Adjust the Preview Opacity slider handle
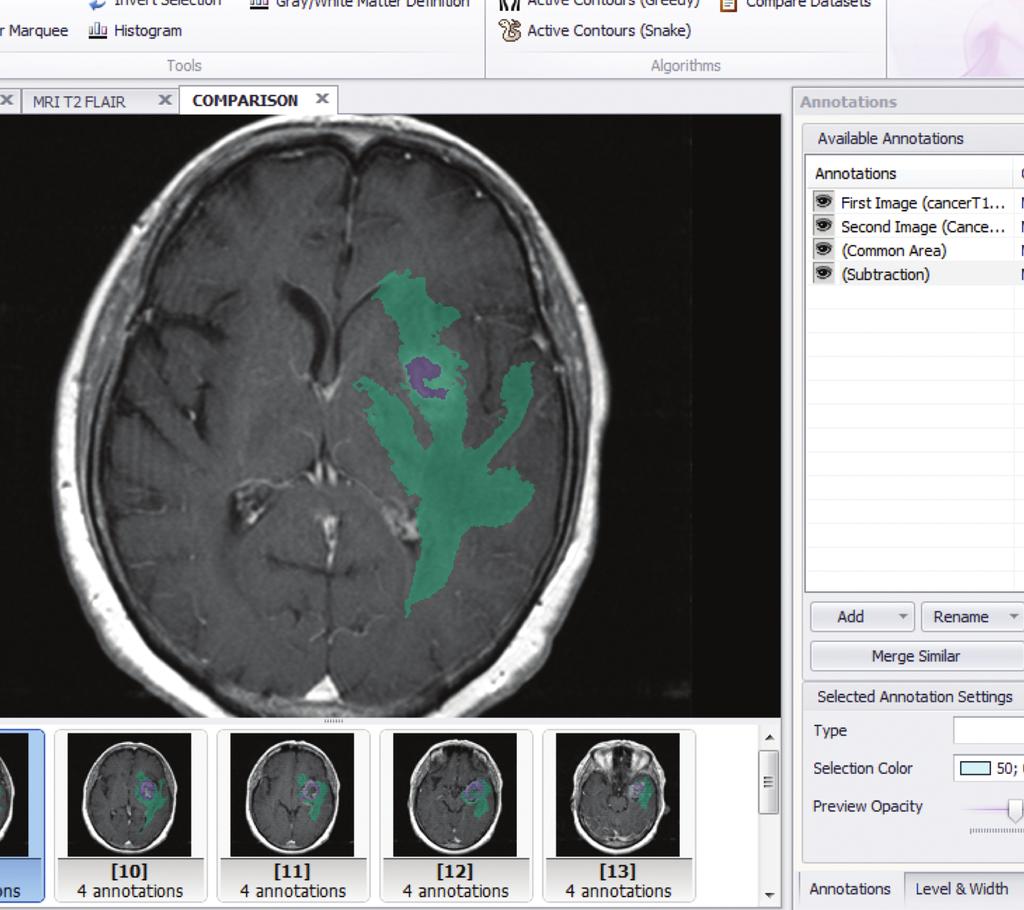The image size is (1024, 910). 1014,810
